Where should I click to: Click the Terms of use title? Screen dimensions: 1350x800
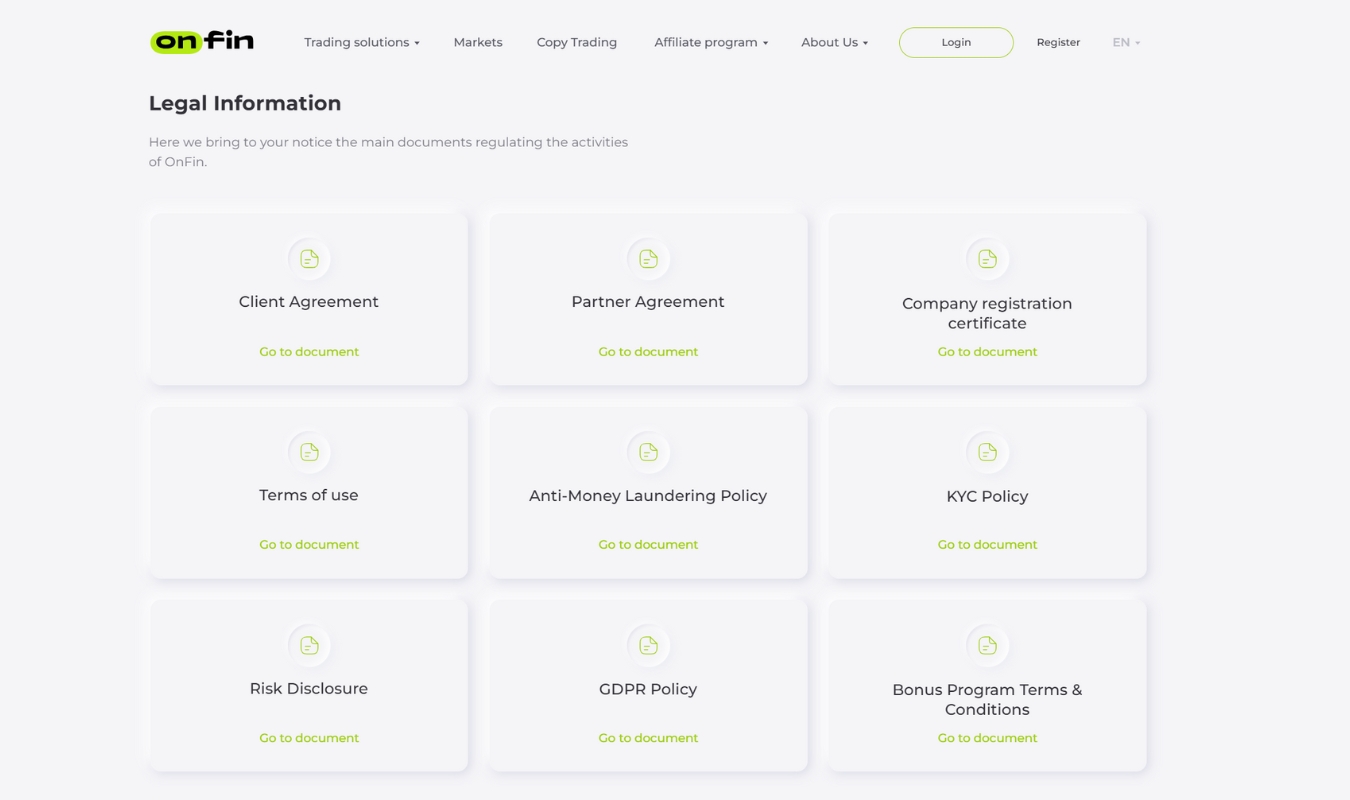tap(309, 495)
